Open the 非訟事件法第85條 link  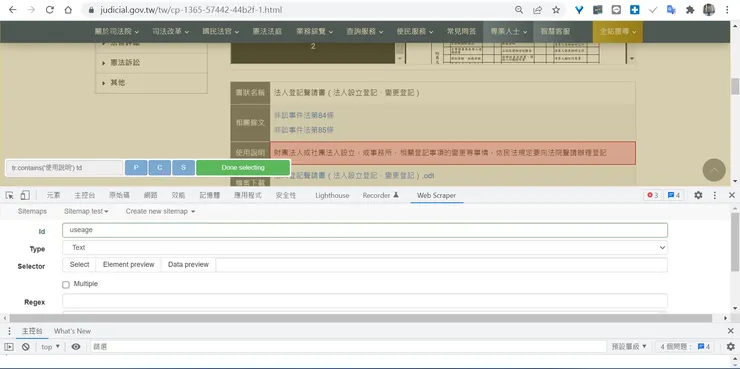(x=304, y=130)
